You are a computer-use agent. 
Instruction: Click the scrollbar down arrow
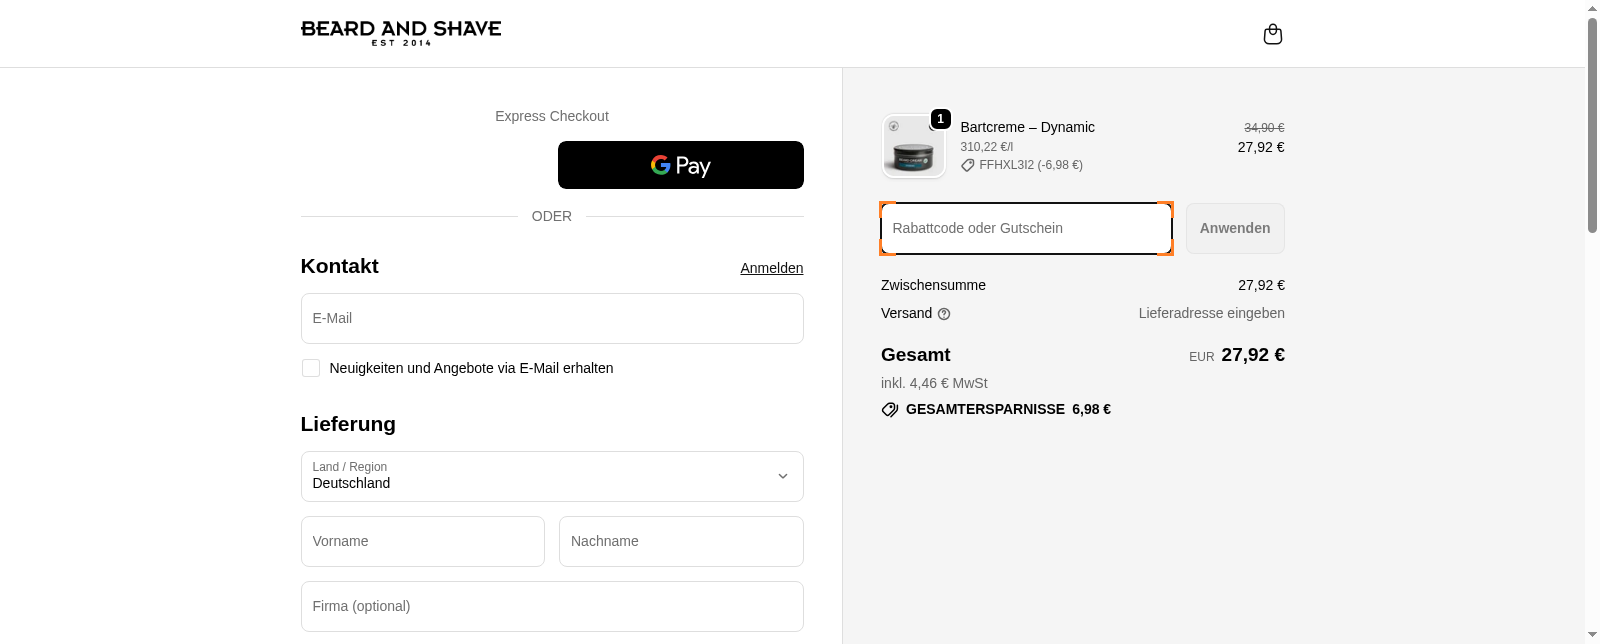(1592, 635)
